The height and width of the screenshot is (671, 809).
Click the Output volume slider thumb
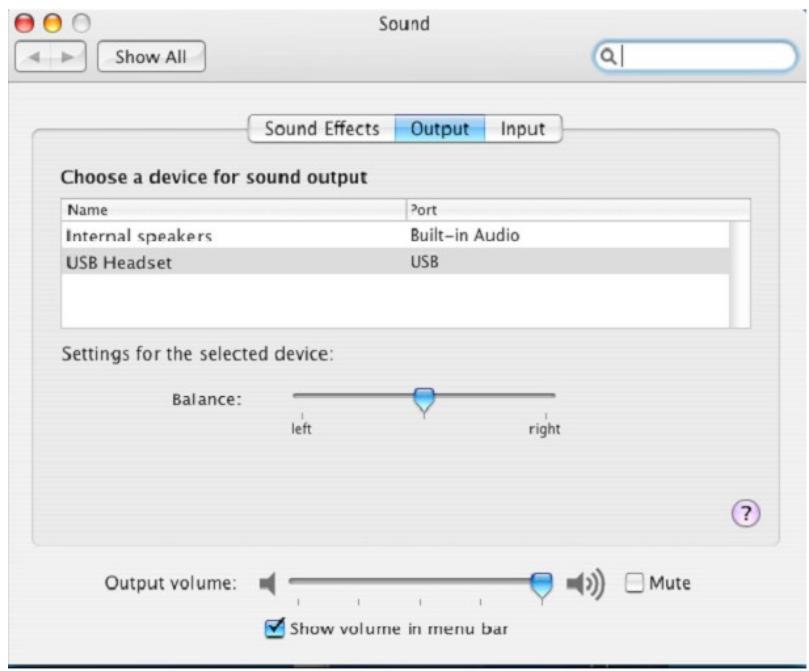[x=541, y=584]
